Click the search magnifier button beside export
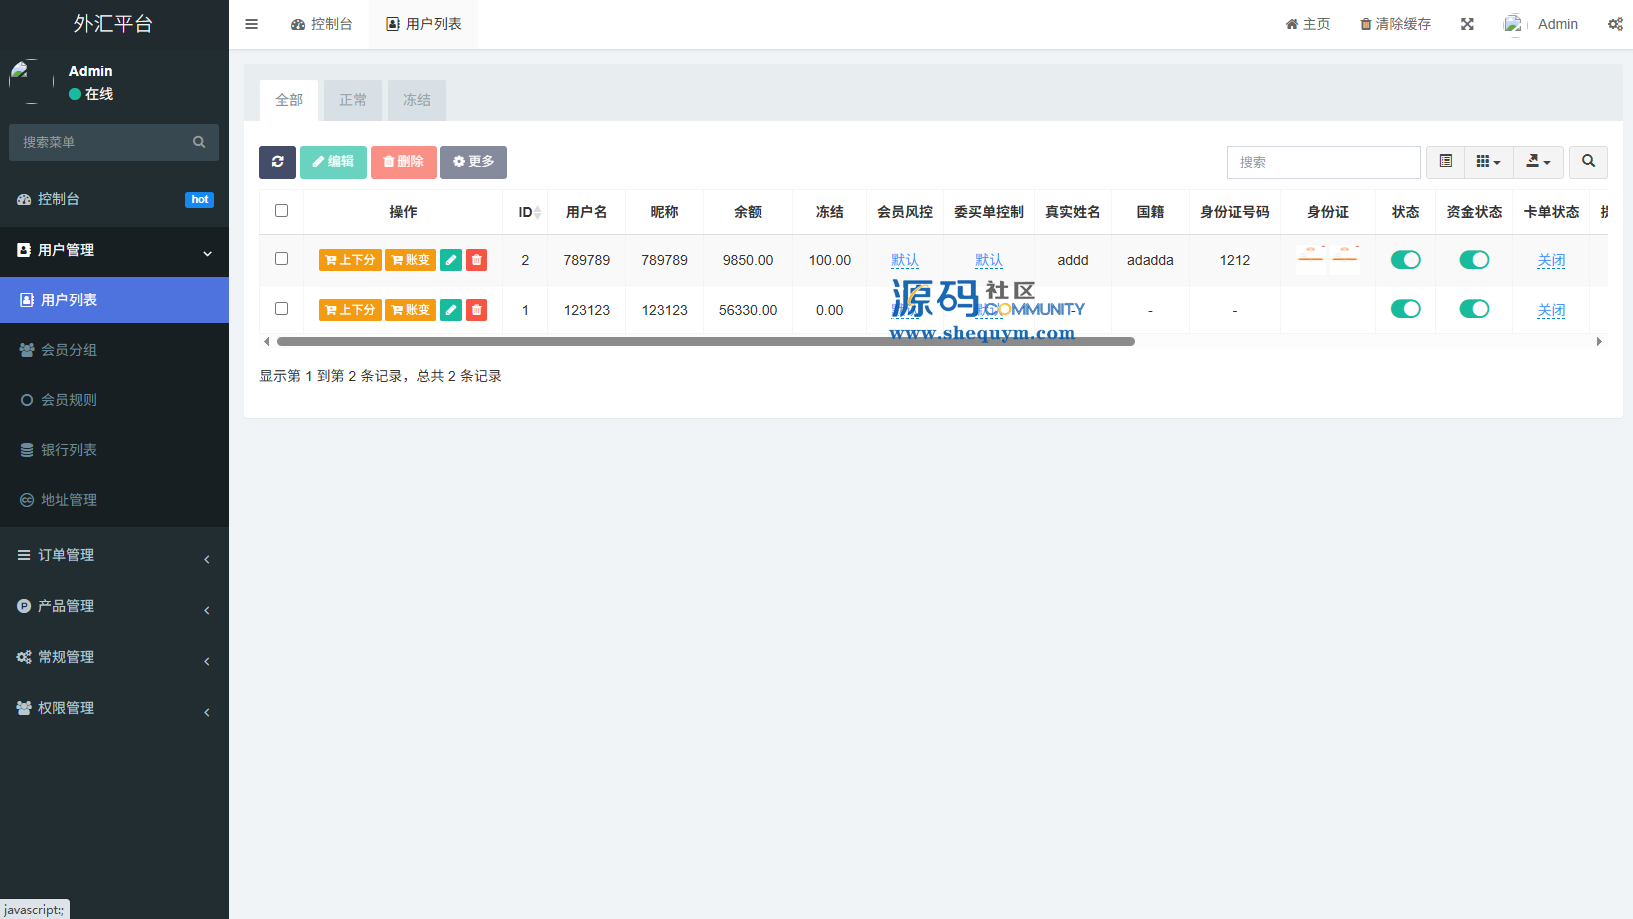Image resolution: width=1633 pixels, height=919 pixels. click(1588, 162)
